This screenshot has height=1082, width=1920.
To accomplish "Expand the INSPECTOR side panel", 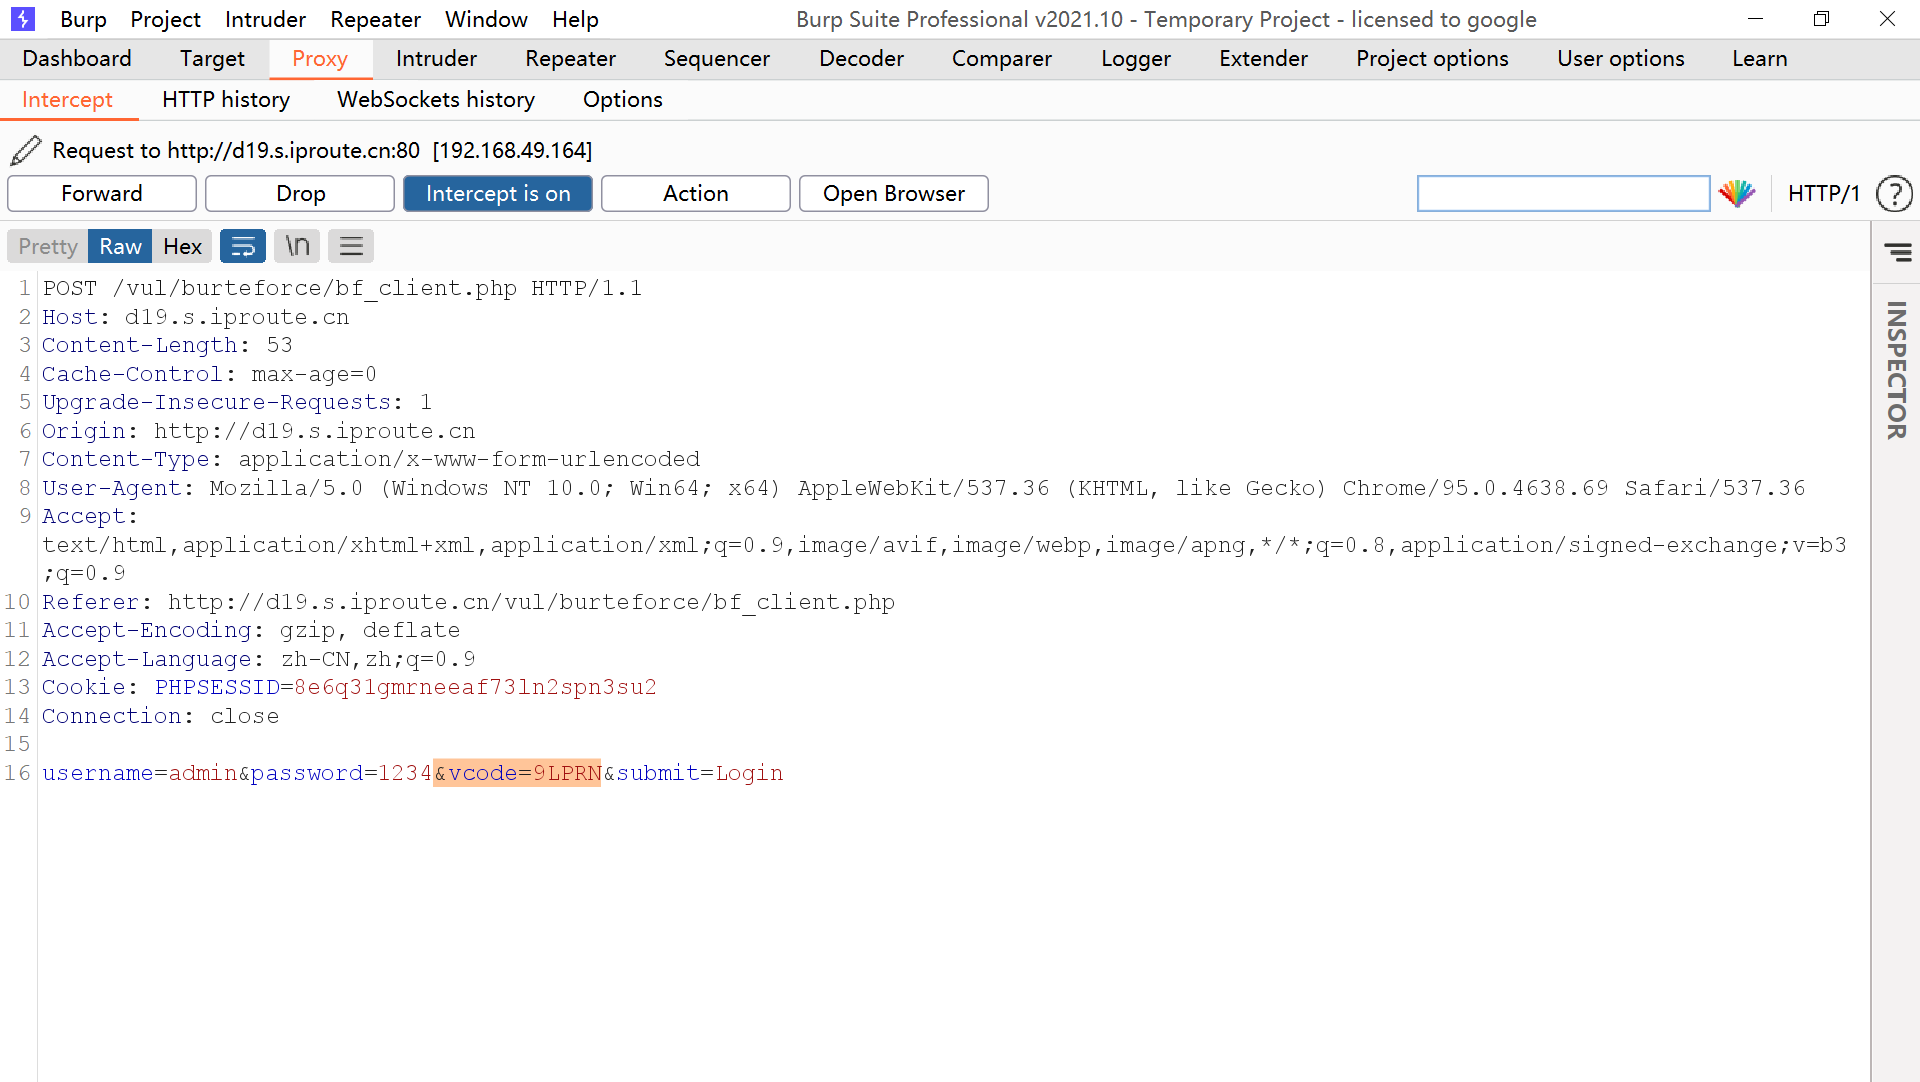I will [x=1896, y=370].
